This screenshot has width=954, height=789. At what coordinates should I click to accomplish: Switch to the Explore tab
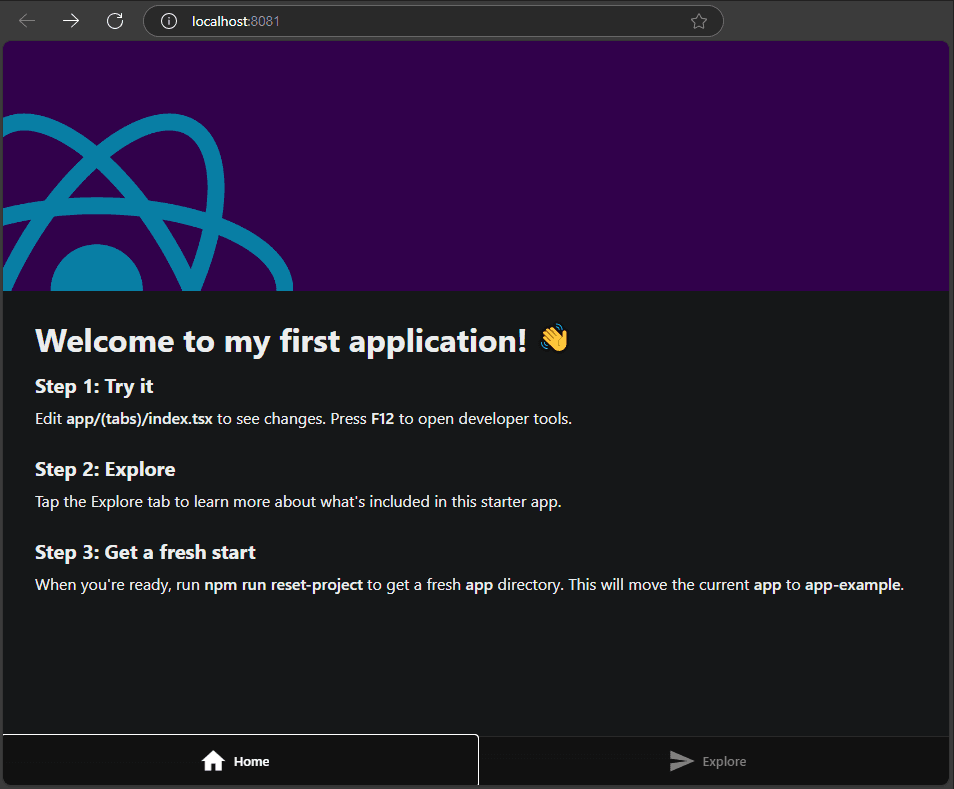click(x=714, y=760)
